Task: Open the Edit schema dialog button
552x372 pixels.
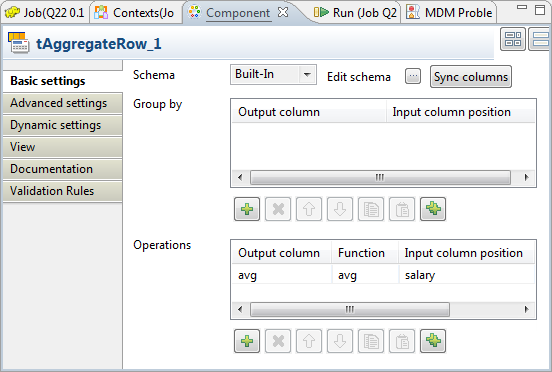Action: [x=413, y=76]
